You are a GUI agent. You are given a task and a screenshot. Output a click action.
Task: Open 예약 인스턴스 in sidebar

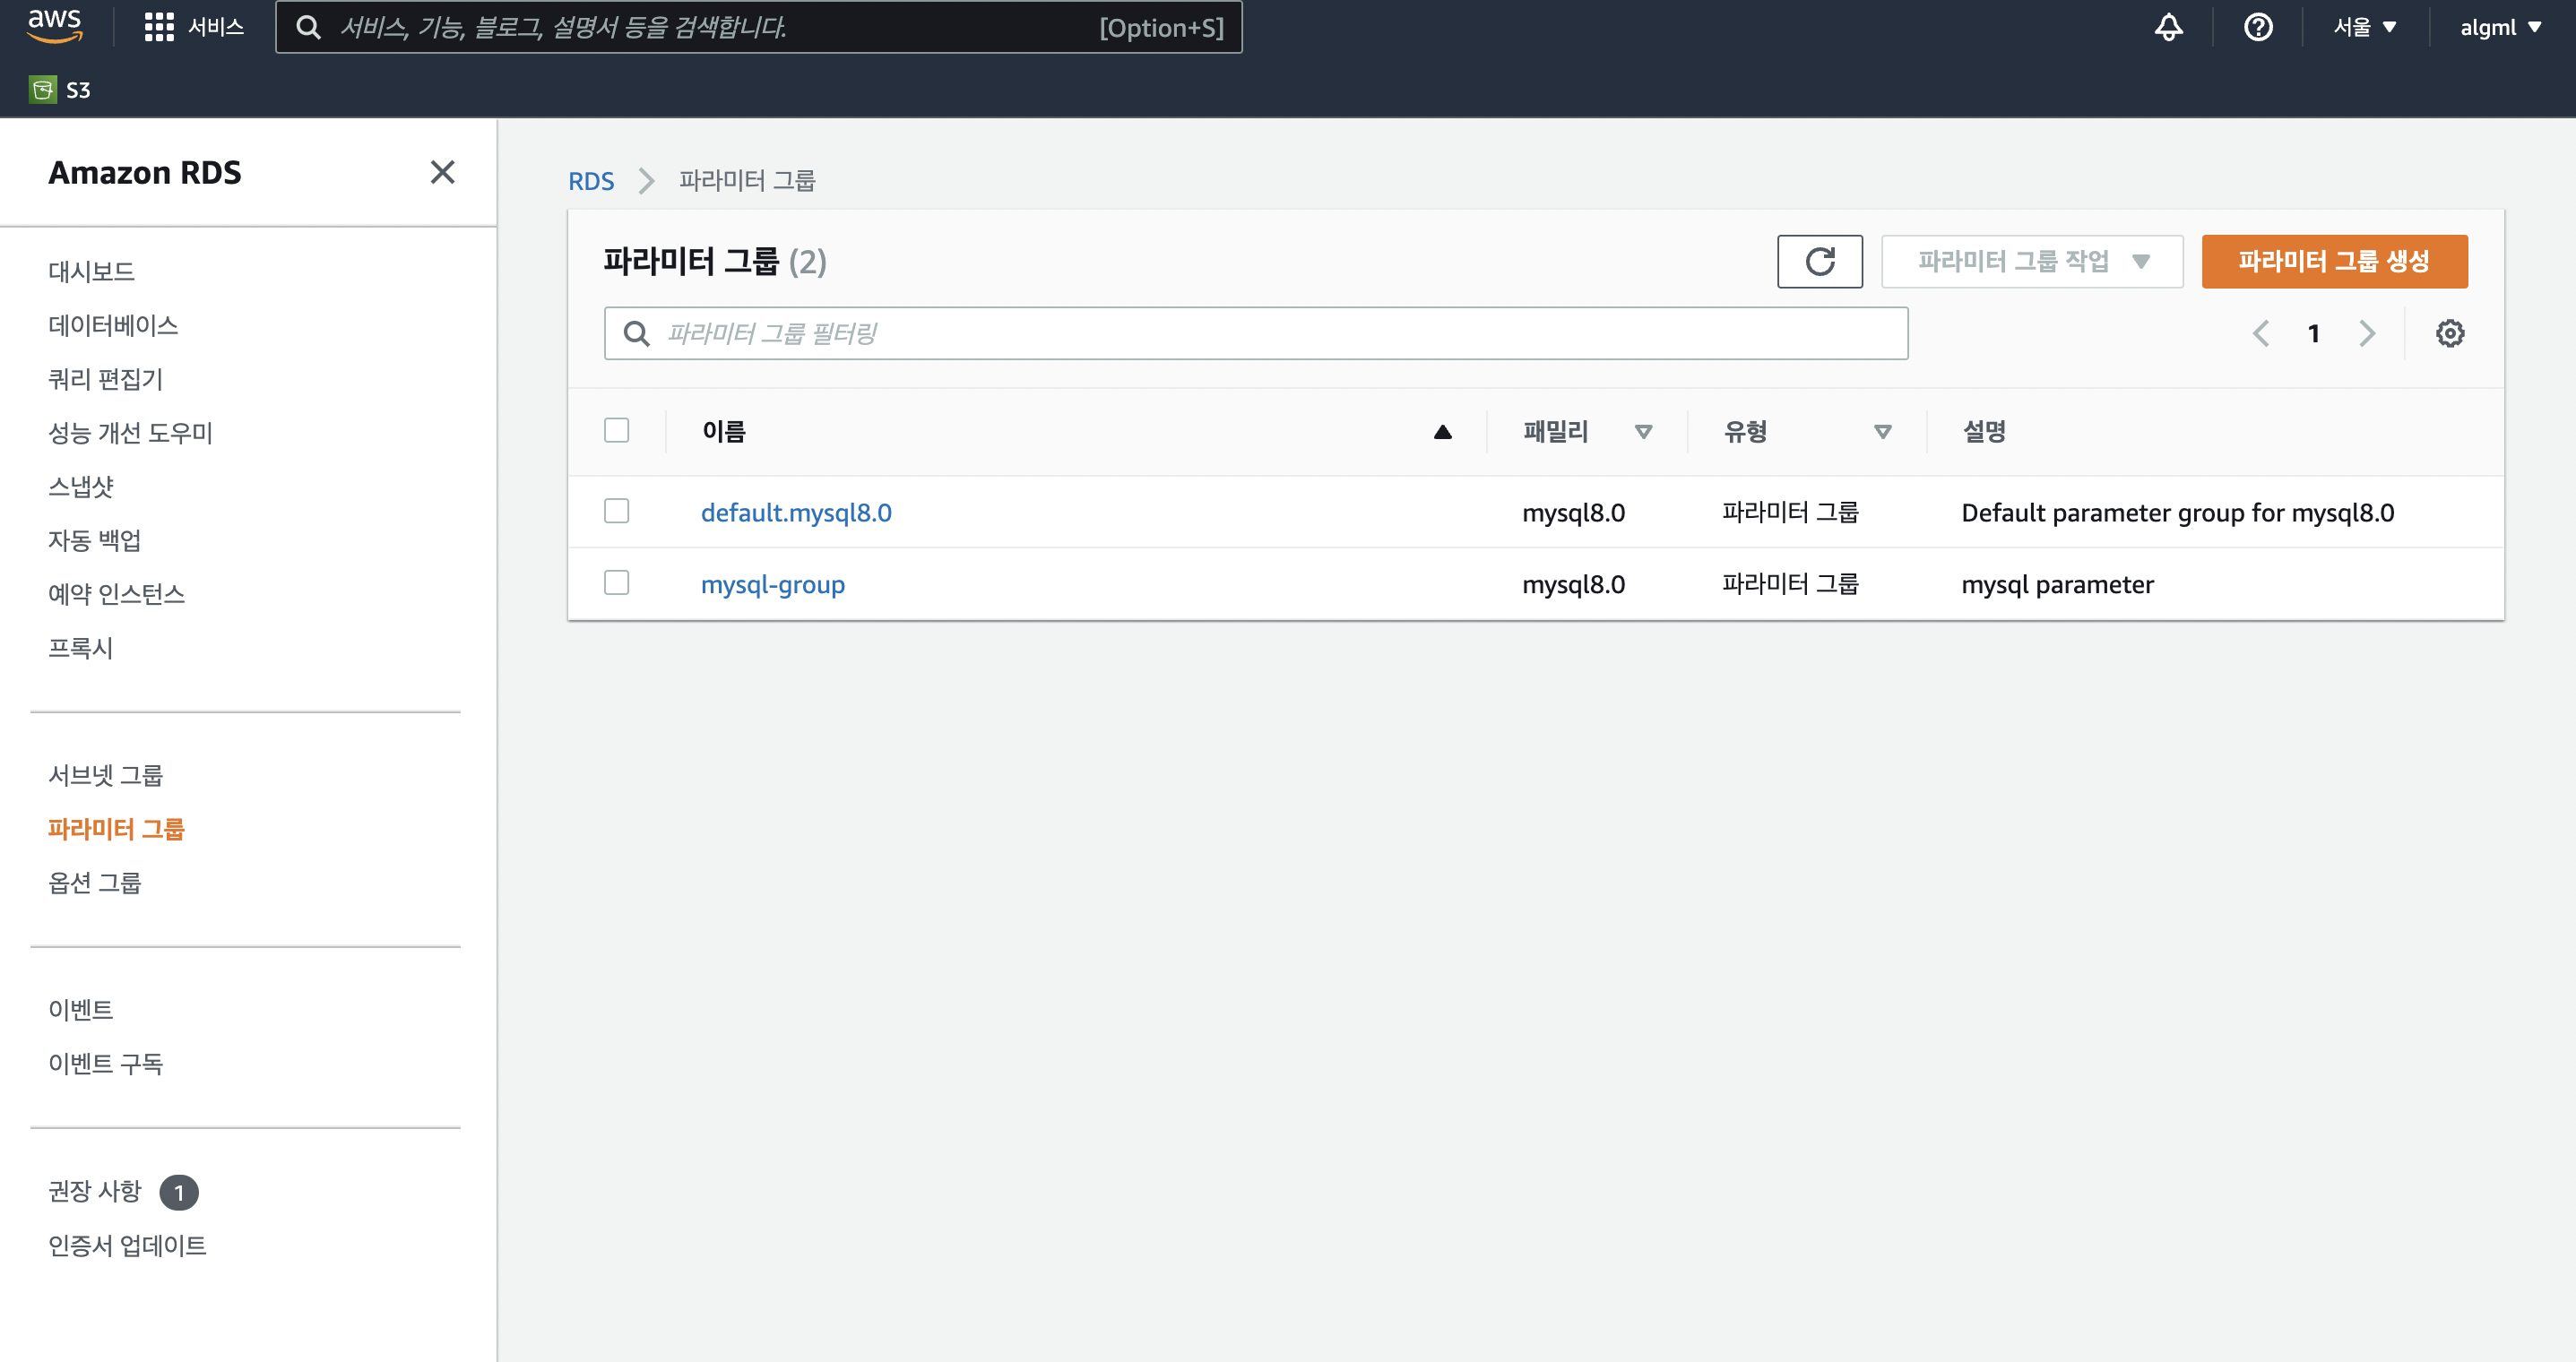point(116,594)
